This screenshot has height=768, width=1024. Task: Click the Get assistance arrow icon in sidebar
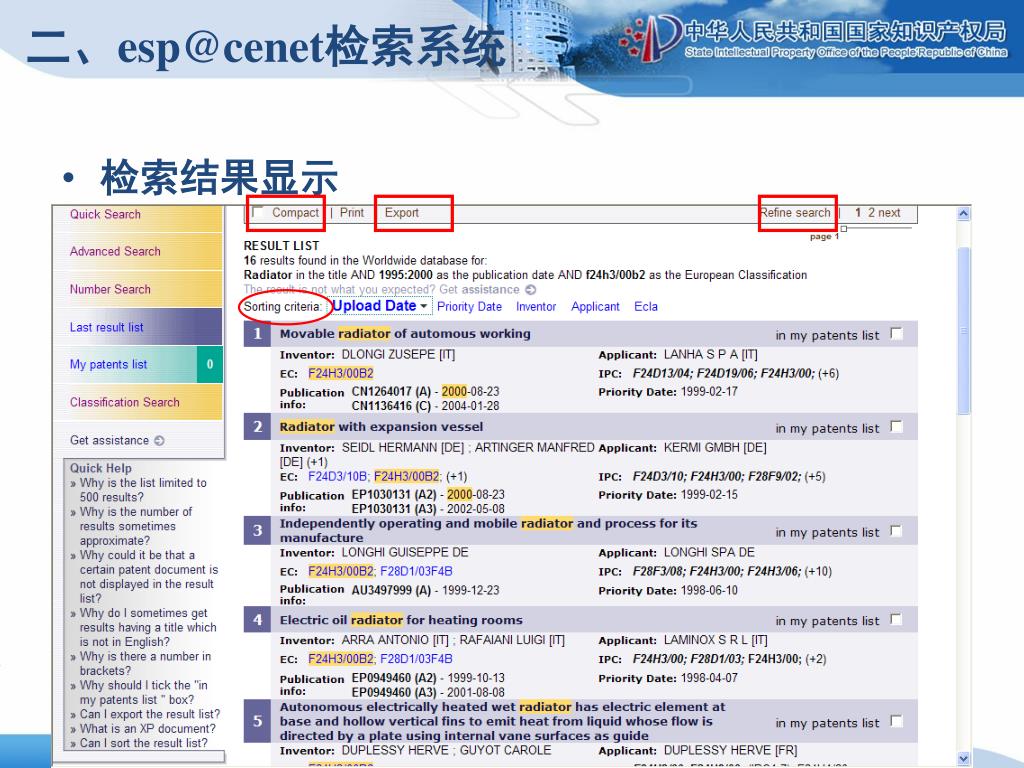(159, 441)
